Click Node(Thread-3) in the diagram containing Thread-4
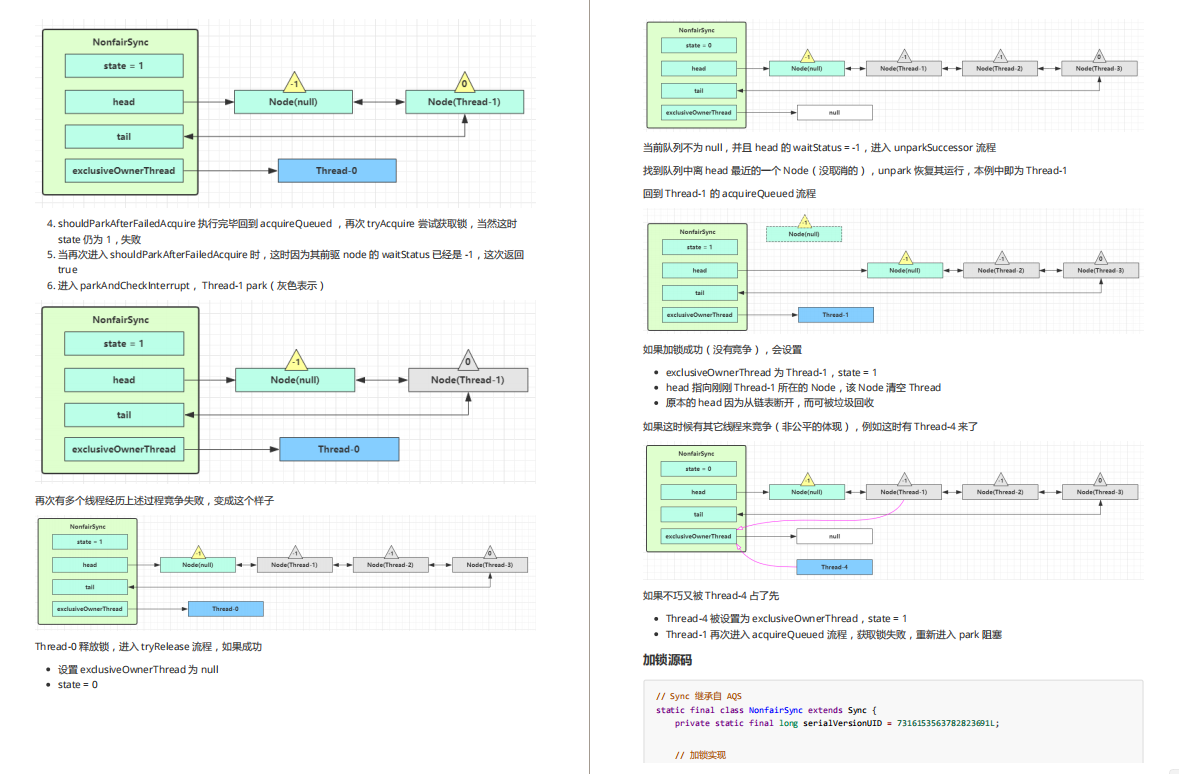Screen dimensions: 1179x774 [x=1099, y=492]
